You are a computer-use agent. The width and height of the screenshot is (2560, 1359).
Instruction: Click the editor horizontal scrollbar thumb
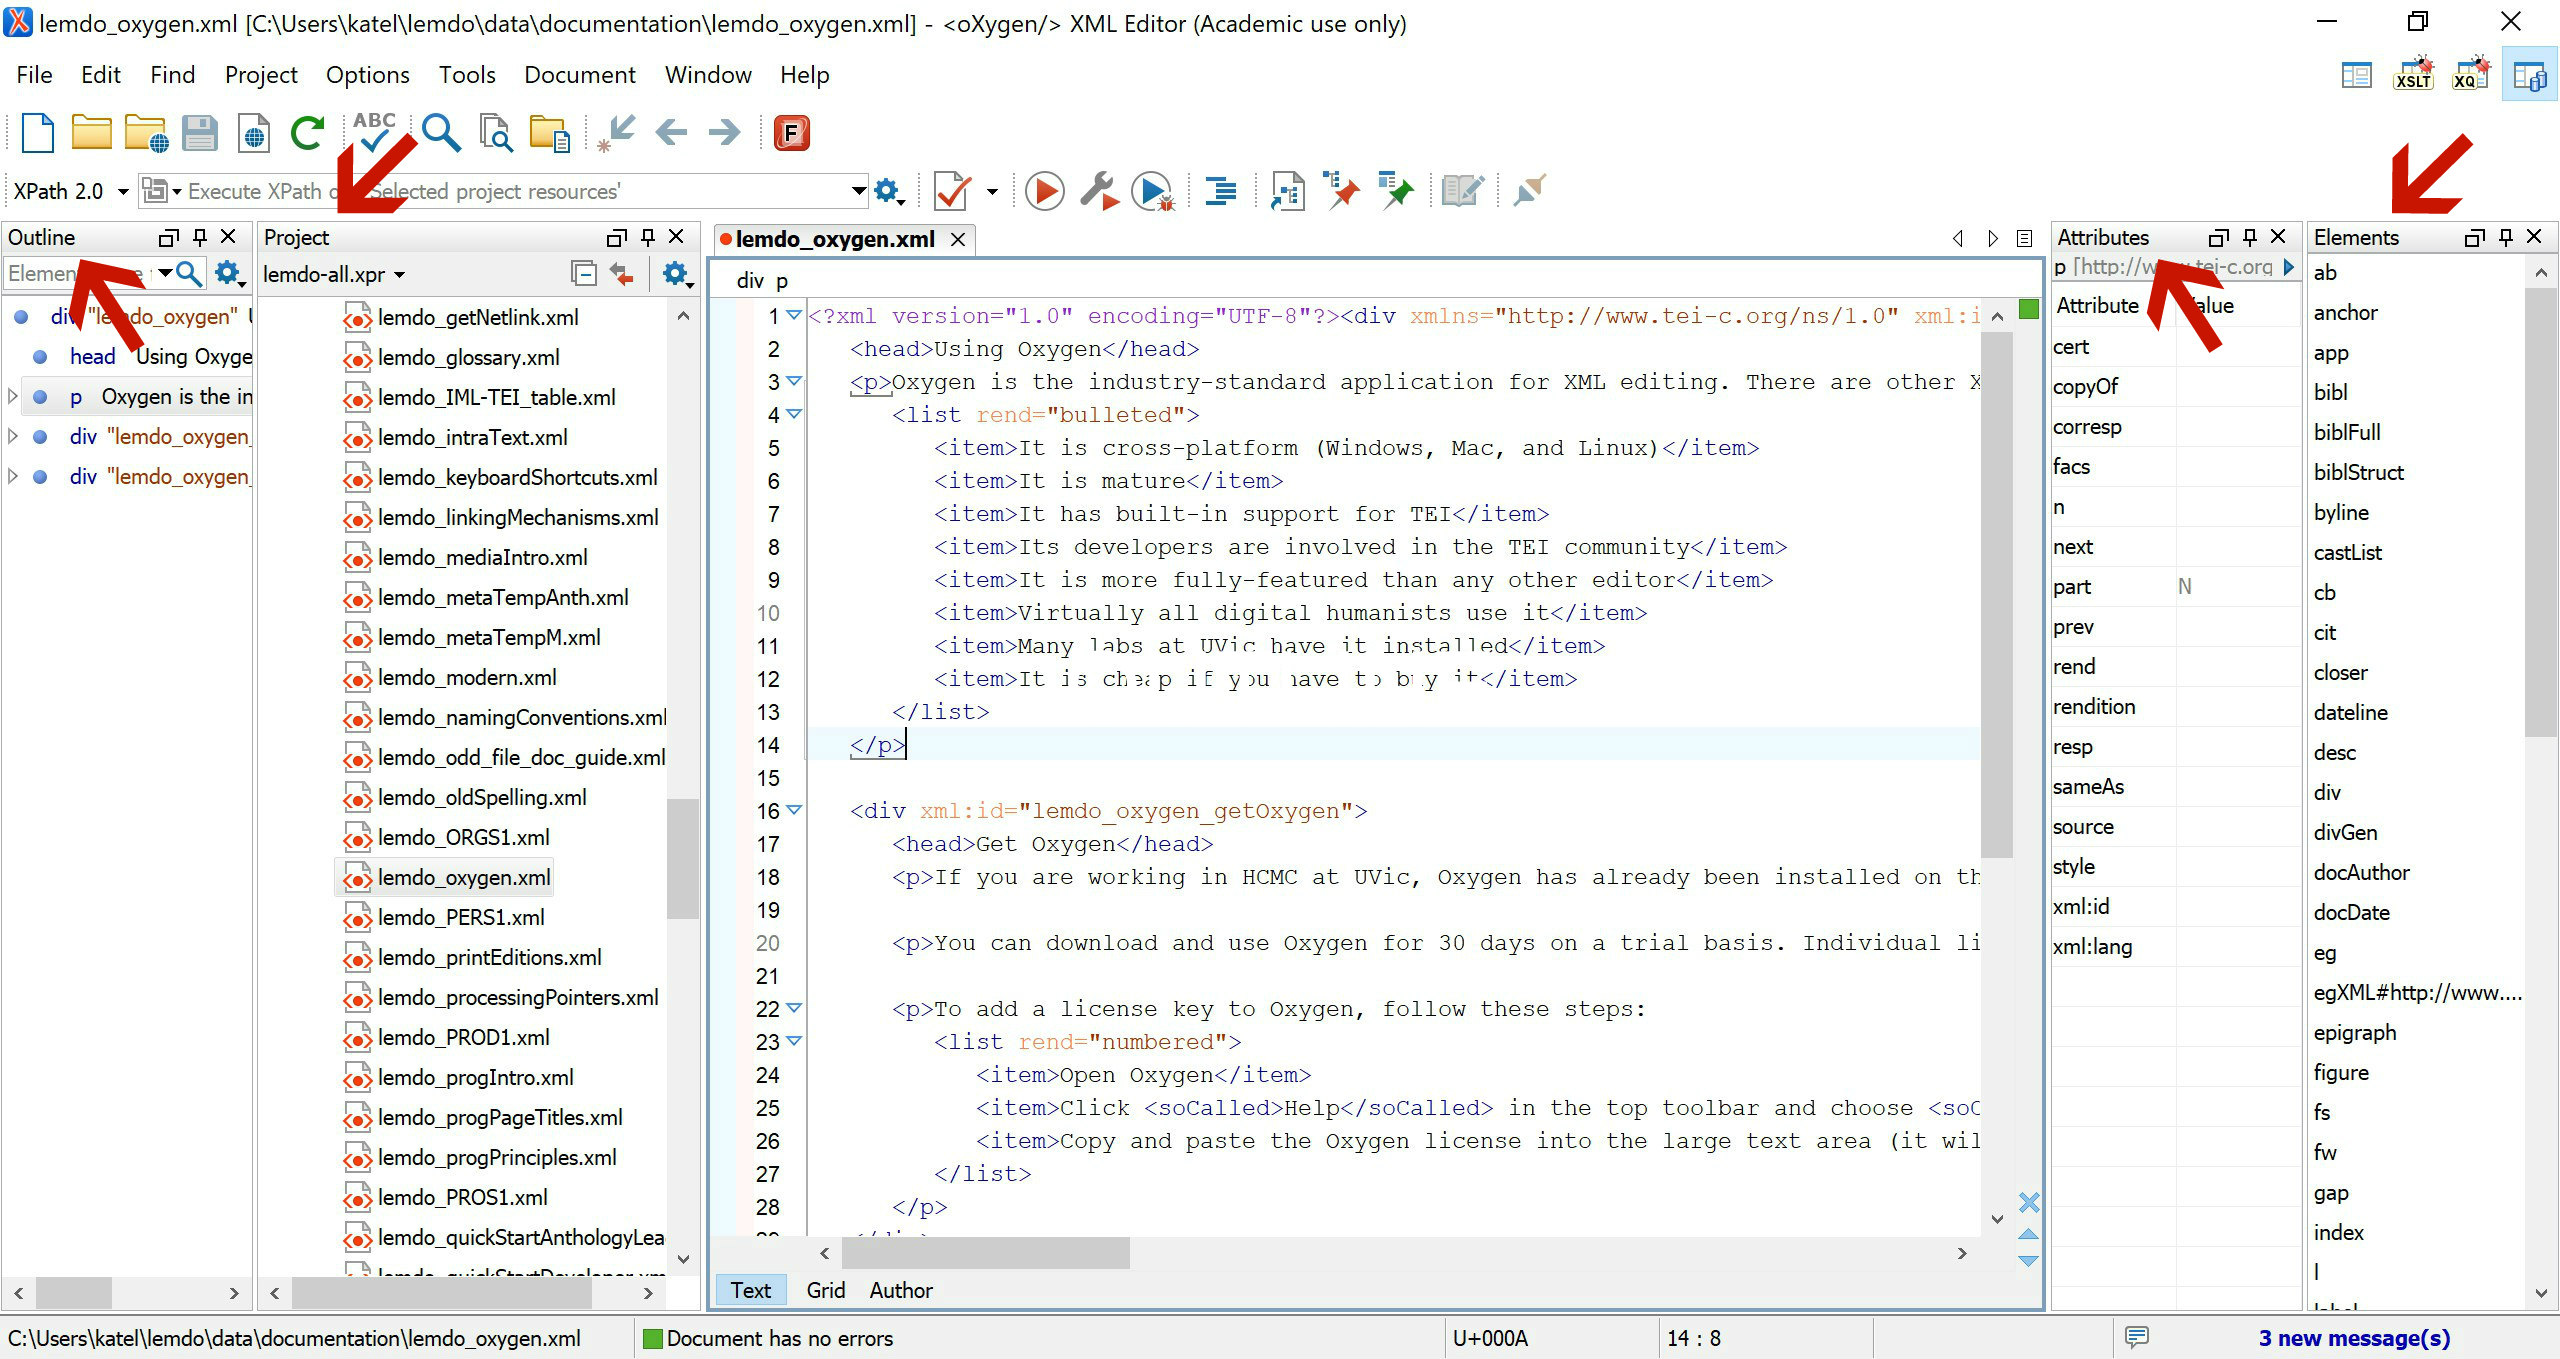click(985, 1253)
